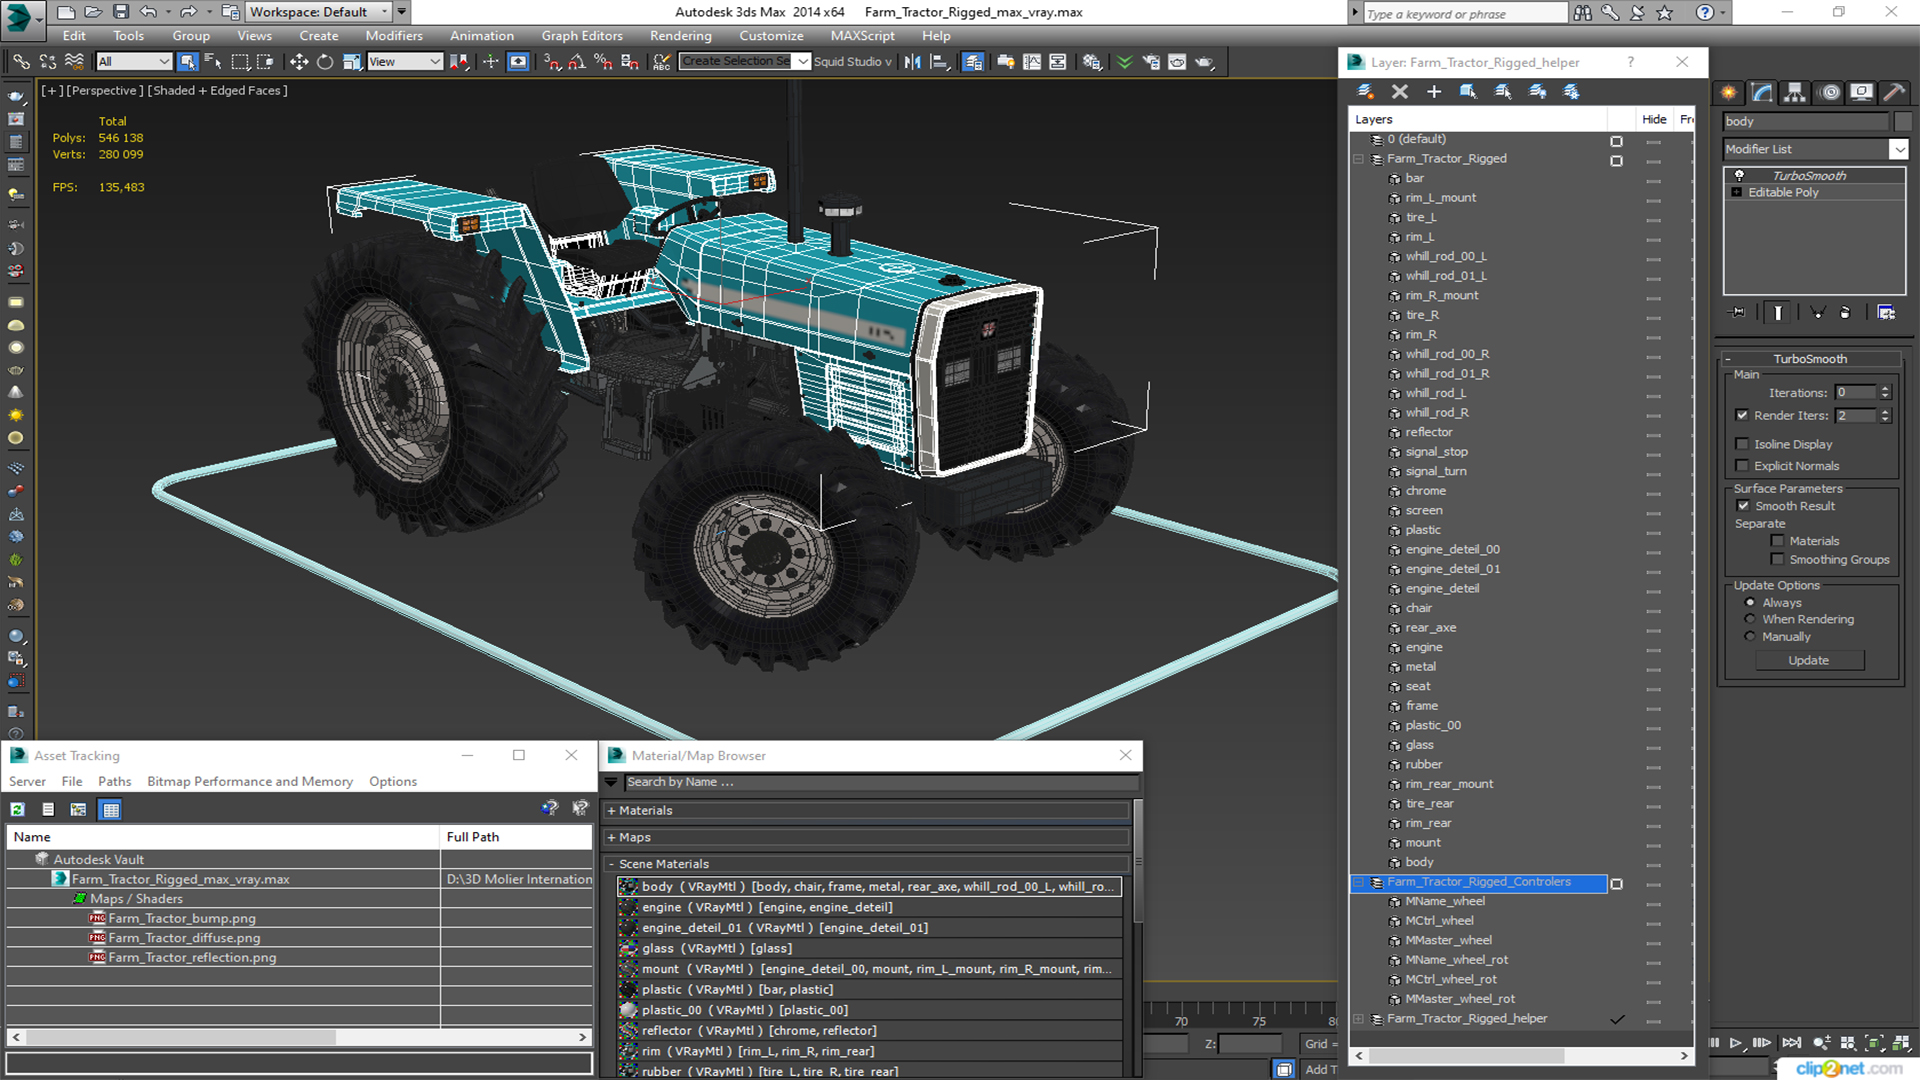Select Farm_Tractor_diffuse.png in Asset Tracking
The height and width of the screenshot is (1080, 1920).
(184, 938)
